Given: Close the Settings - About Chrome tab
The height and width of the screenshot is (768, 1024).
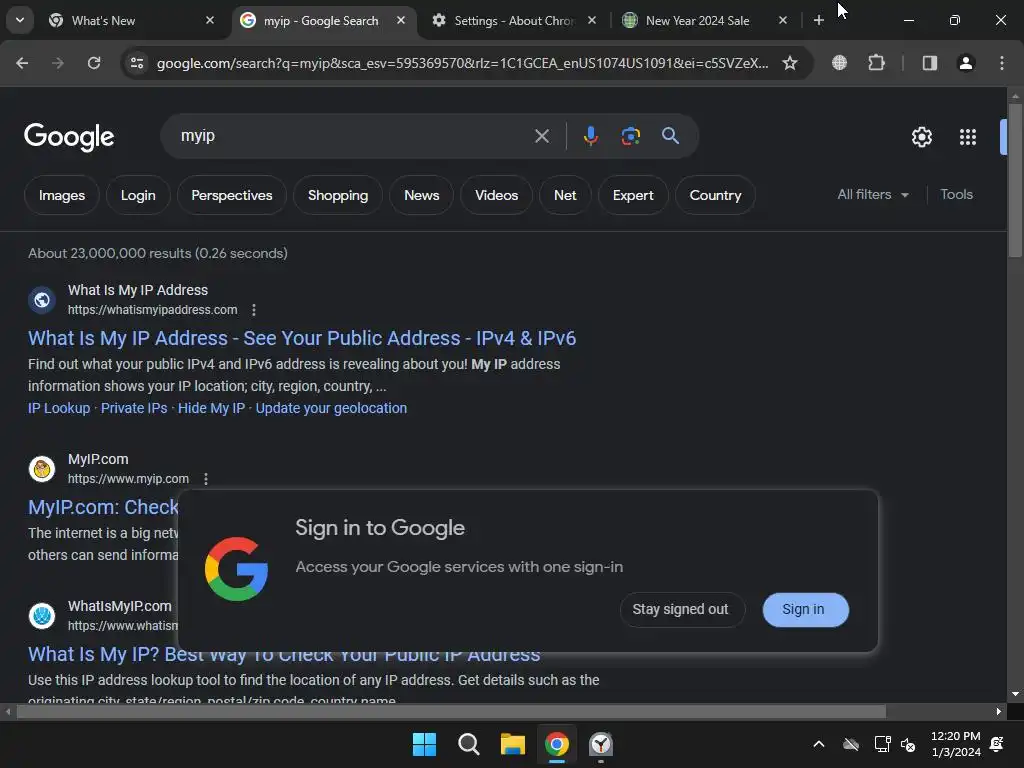Looking at the screenshot, I should click(x=592, y=20).
